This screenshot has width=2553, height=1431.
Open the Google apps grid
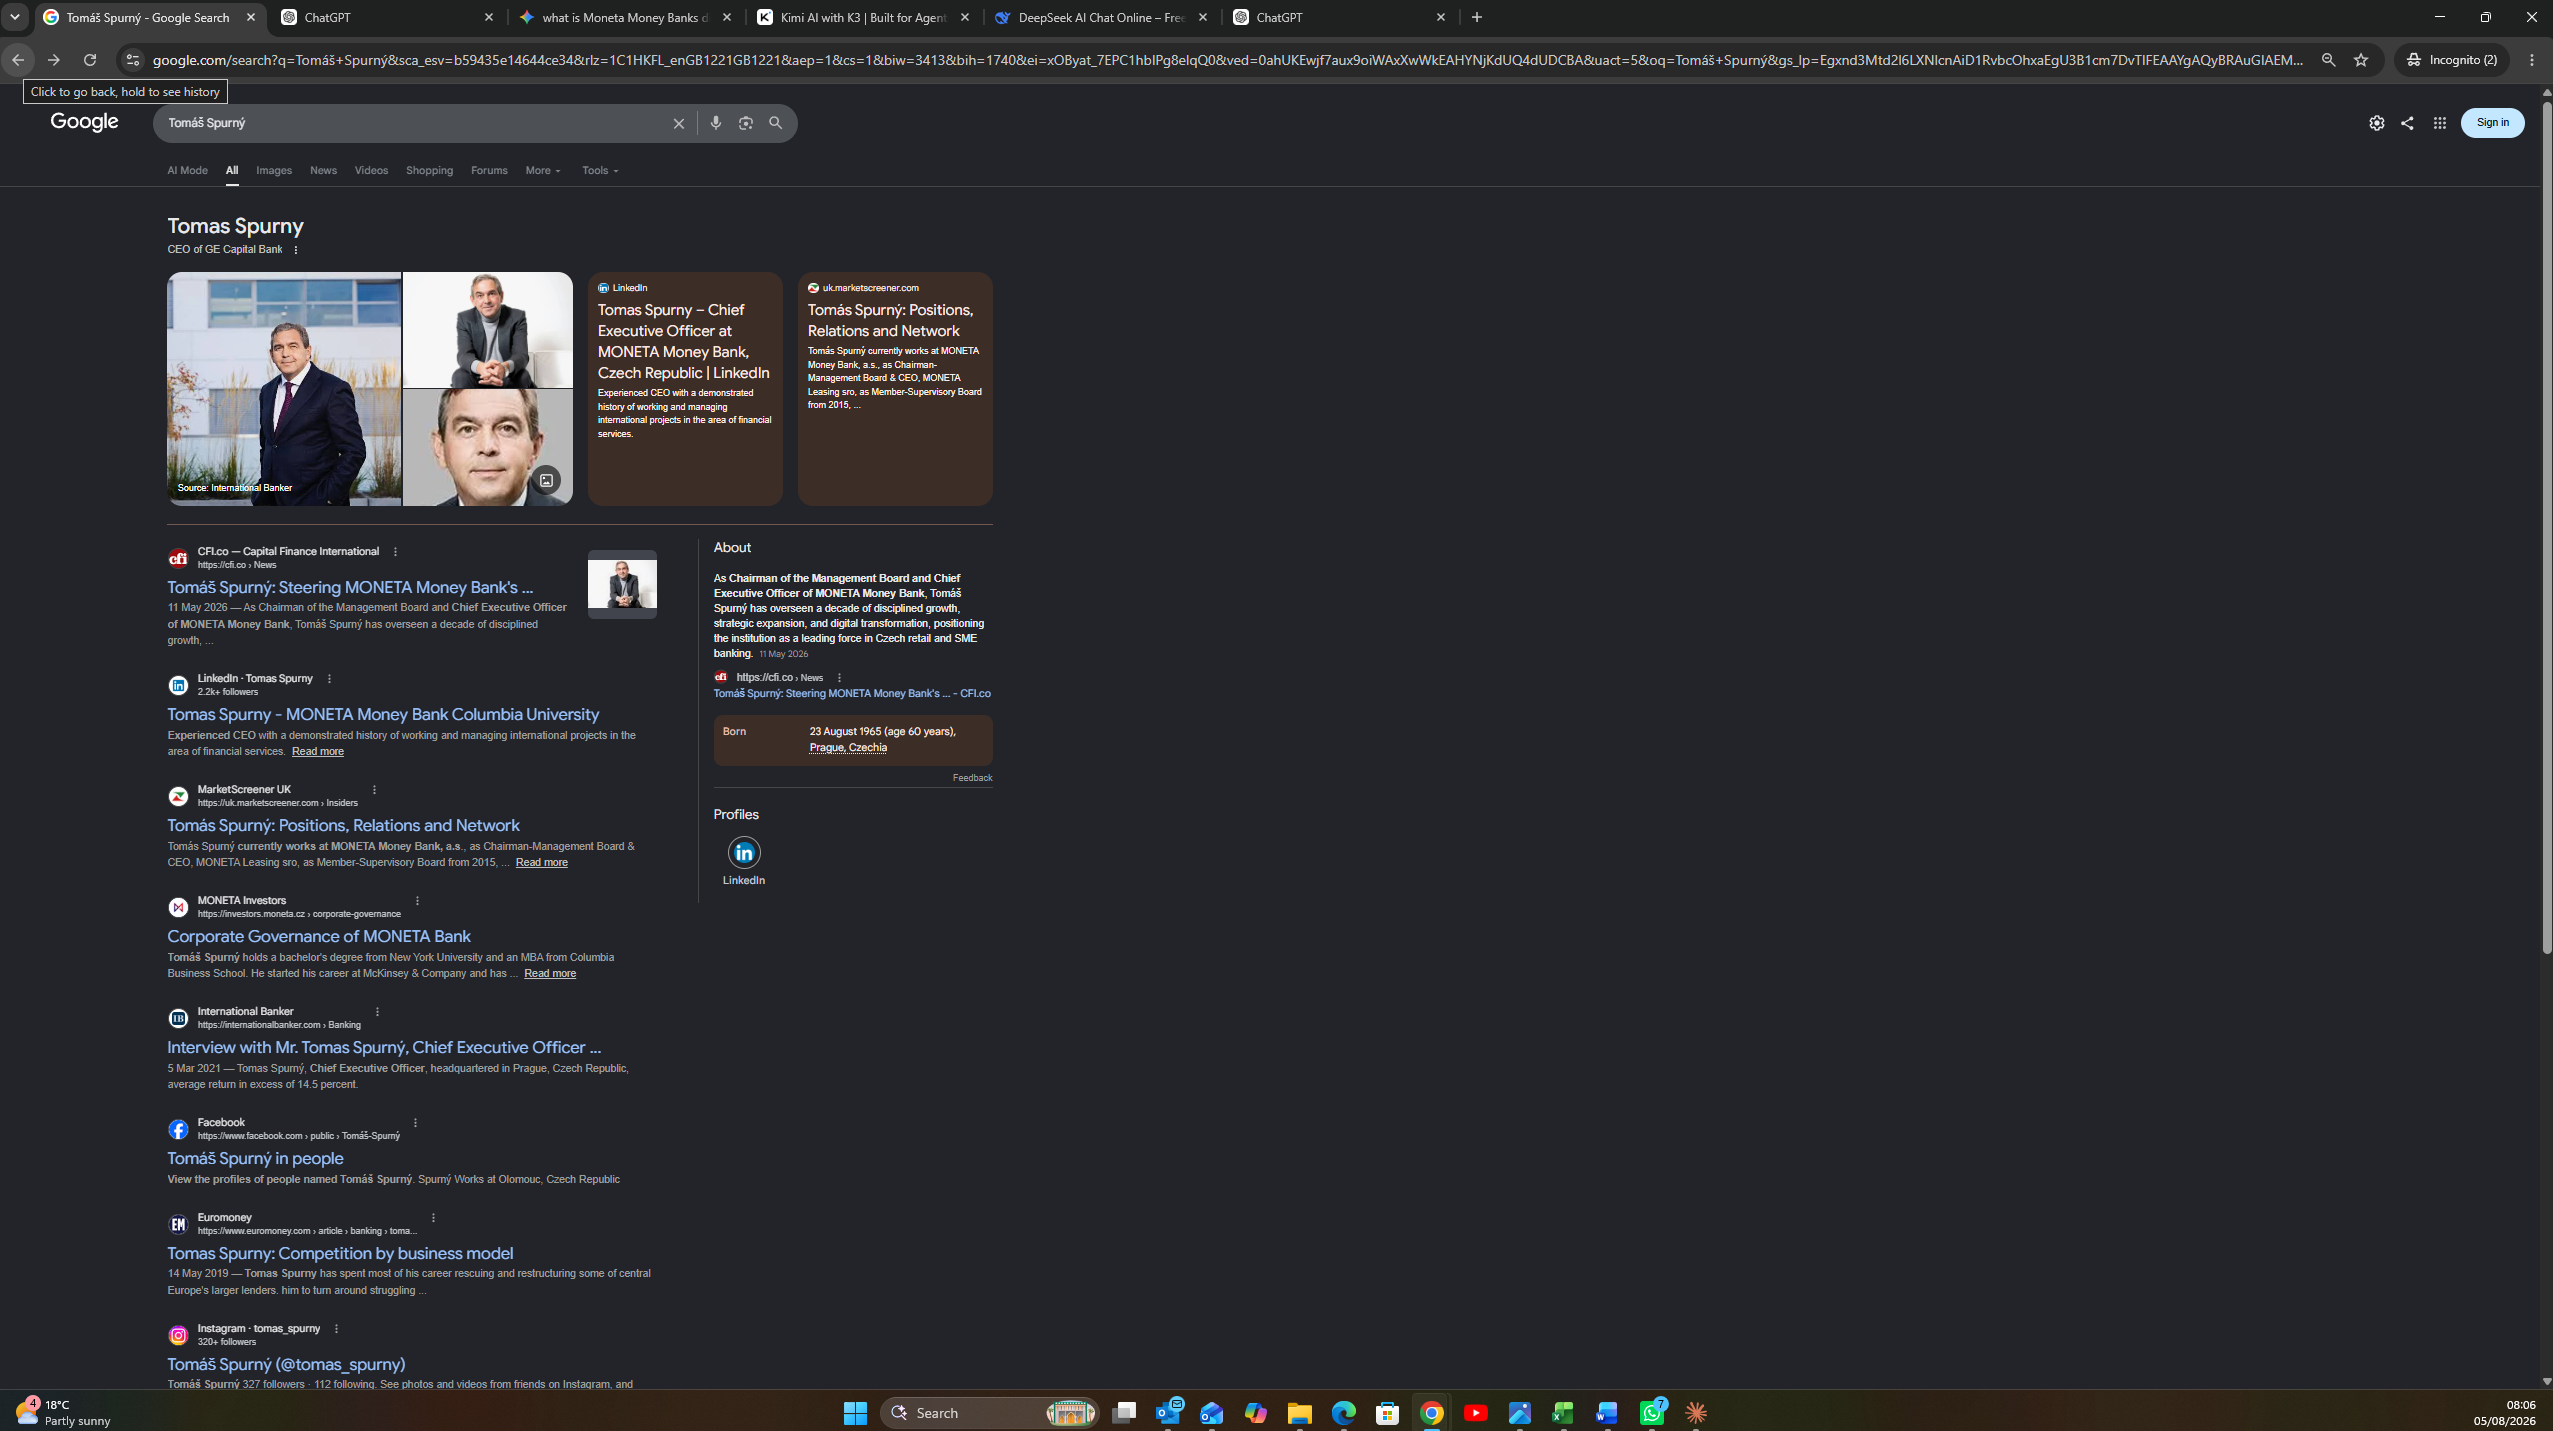[2440, 123]
